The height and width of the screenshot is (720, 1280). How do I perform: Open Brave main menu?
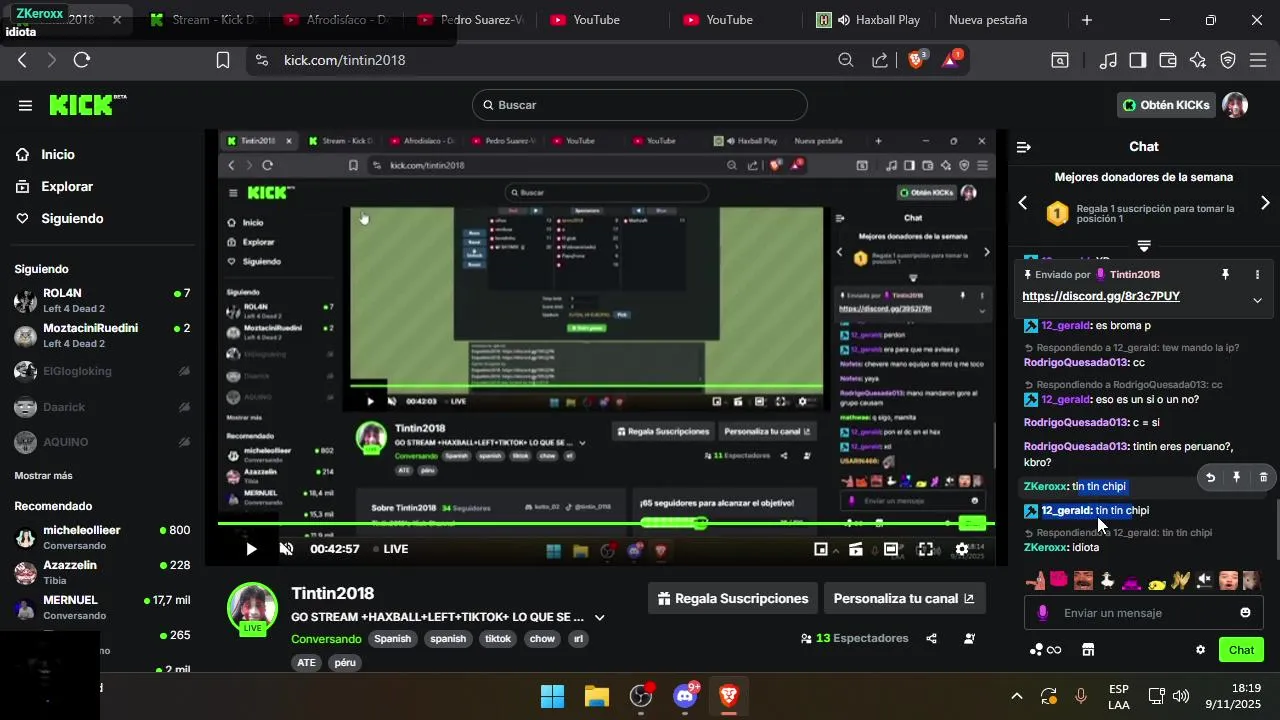tap(1258, 60)
